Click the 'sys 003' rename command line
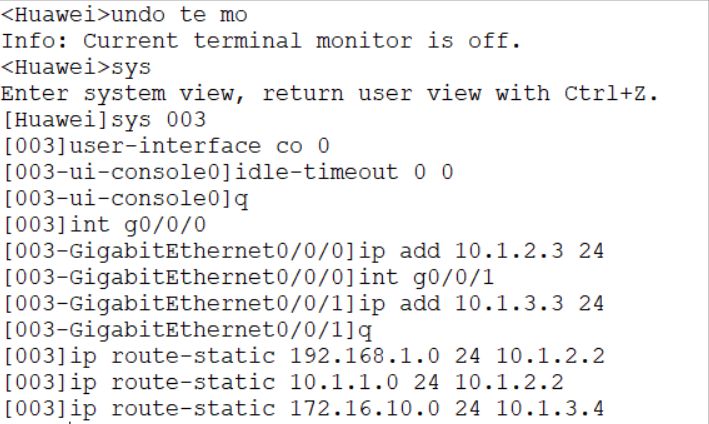Viewport: 709px width, 424px height. pos(104,120)
